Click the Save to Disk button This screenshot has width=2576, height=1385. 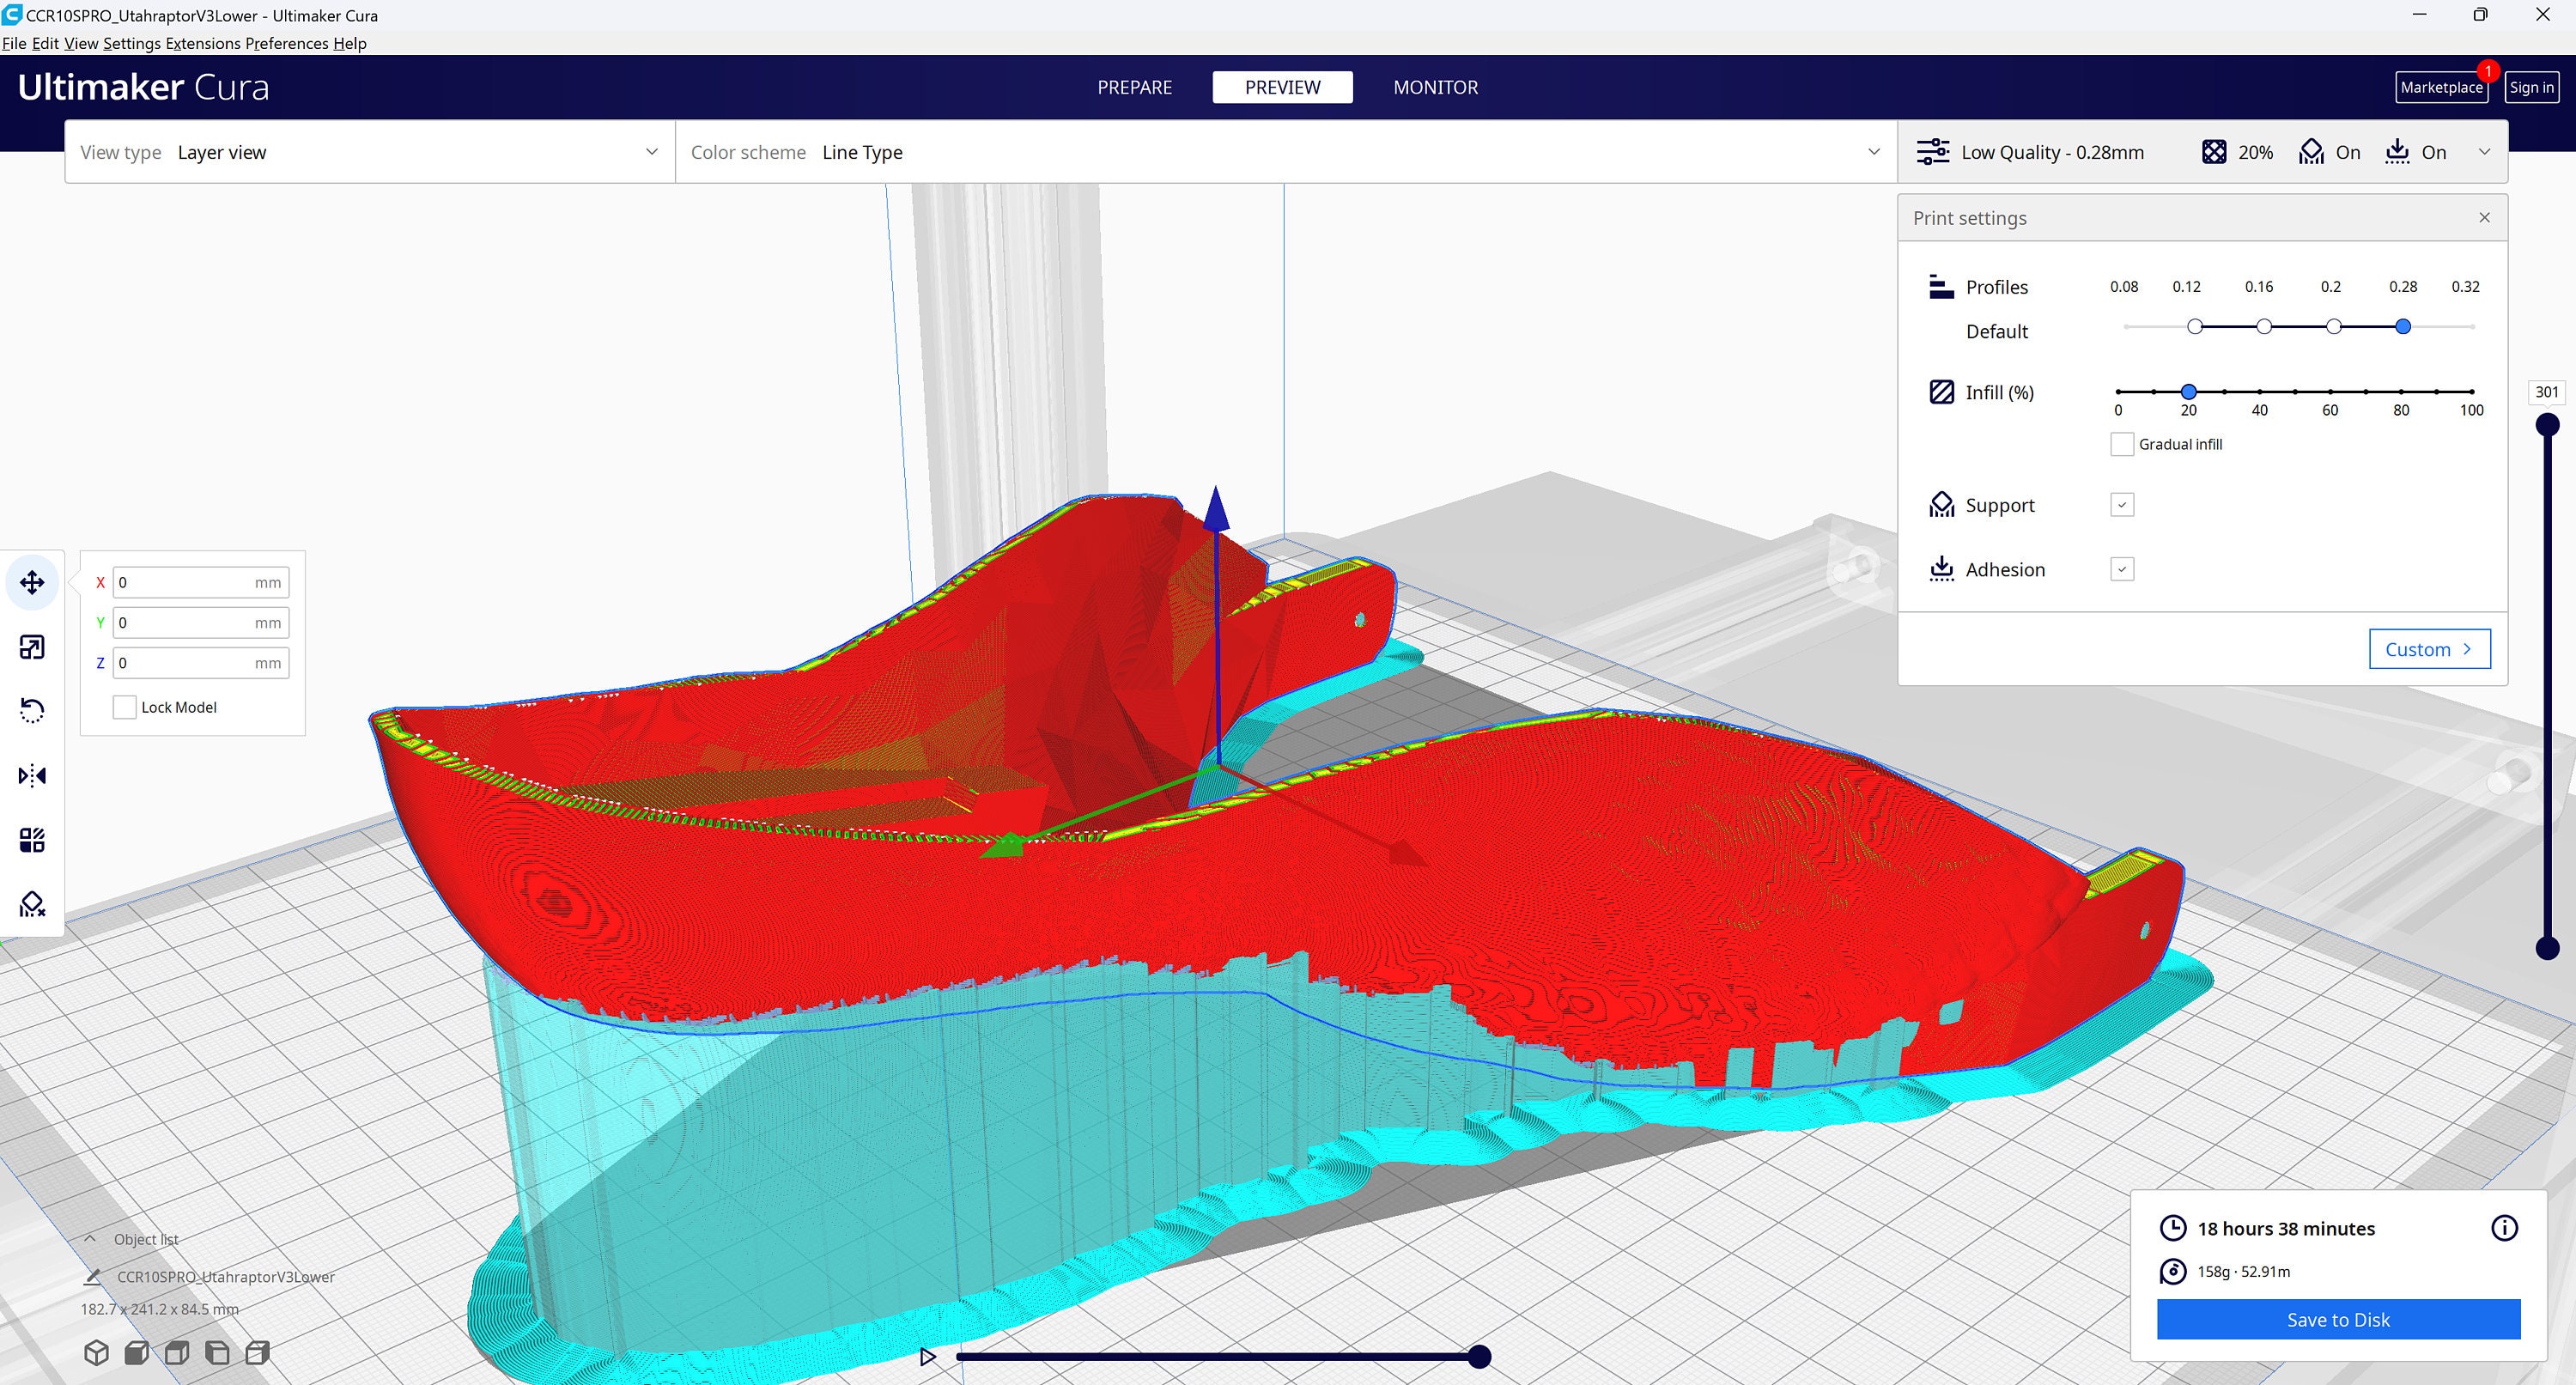[x=2338, y=1319]
